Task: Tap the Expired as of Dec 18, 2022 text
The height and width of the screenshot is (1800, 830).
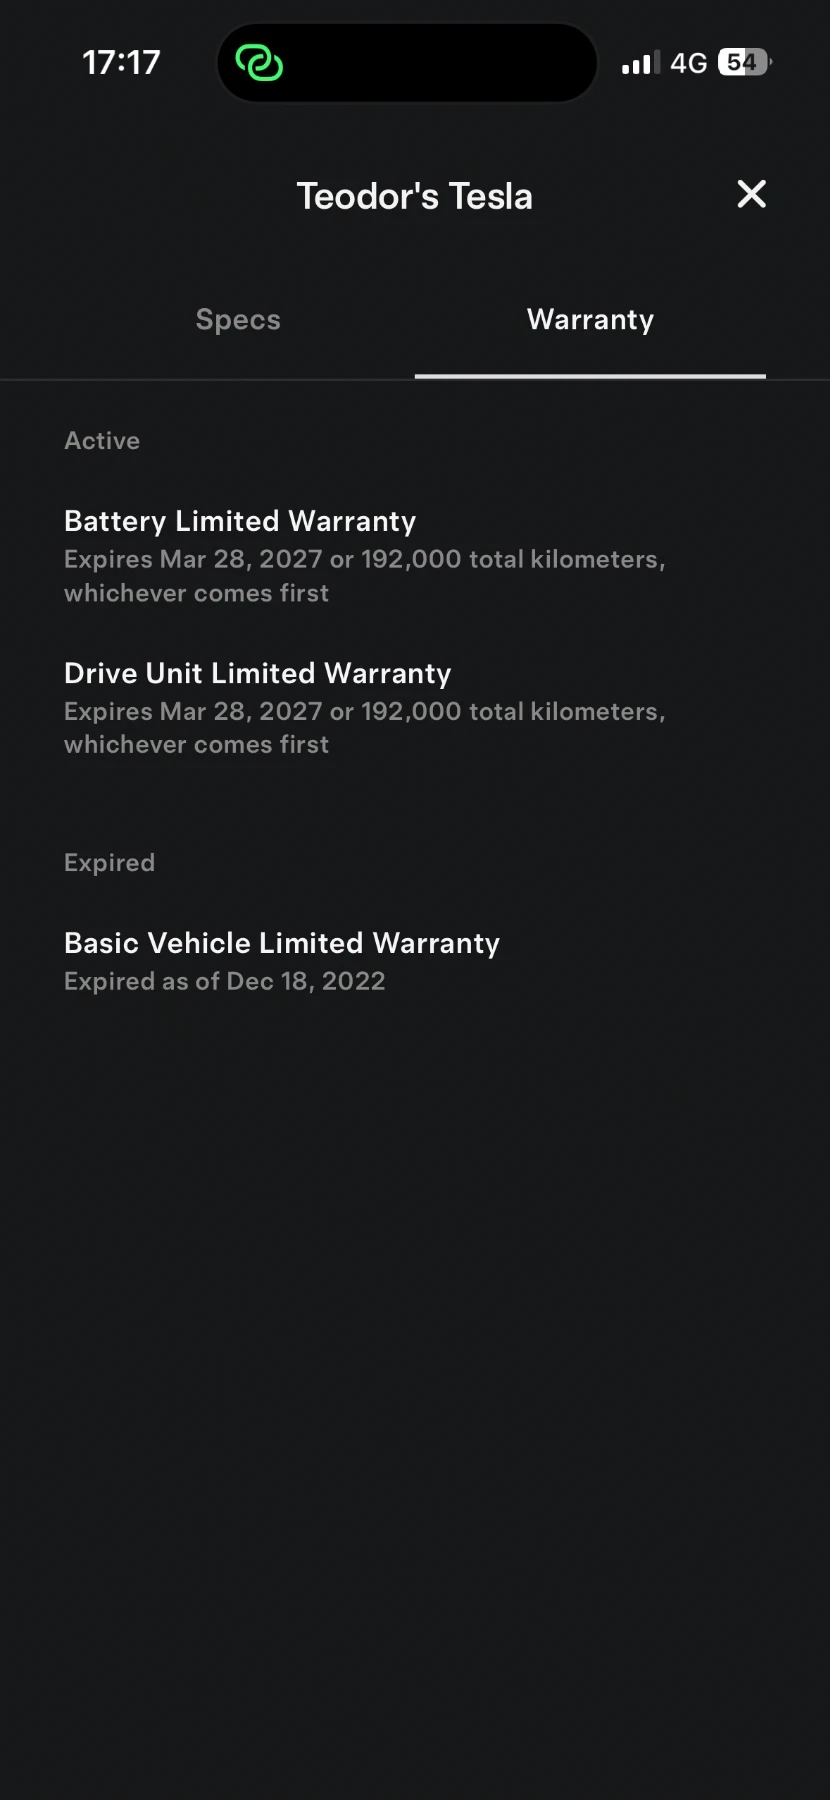Action: pos(224,981)
